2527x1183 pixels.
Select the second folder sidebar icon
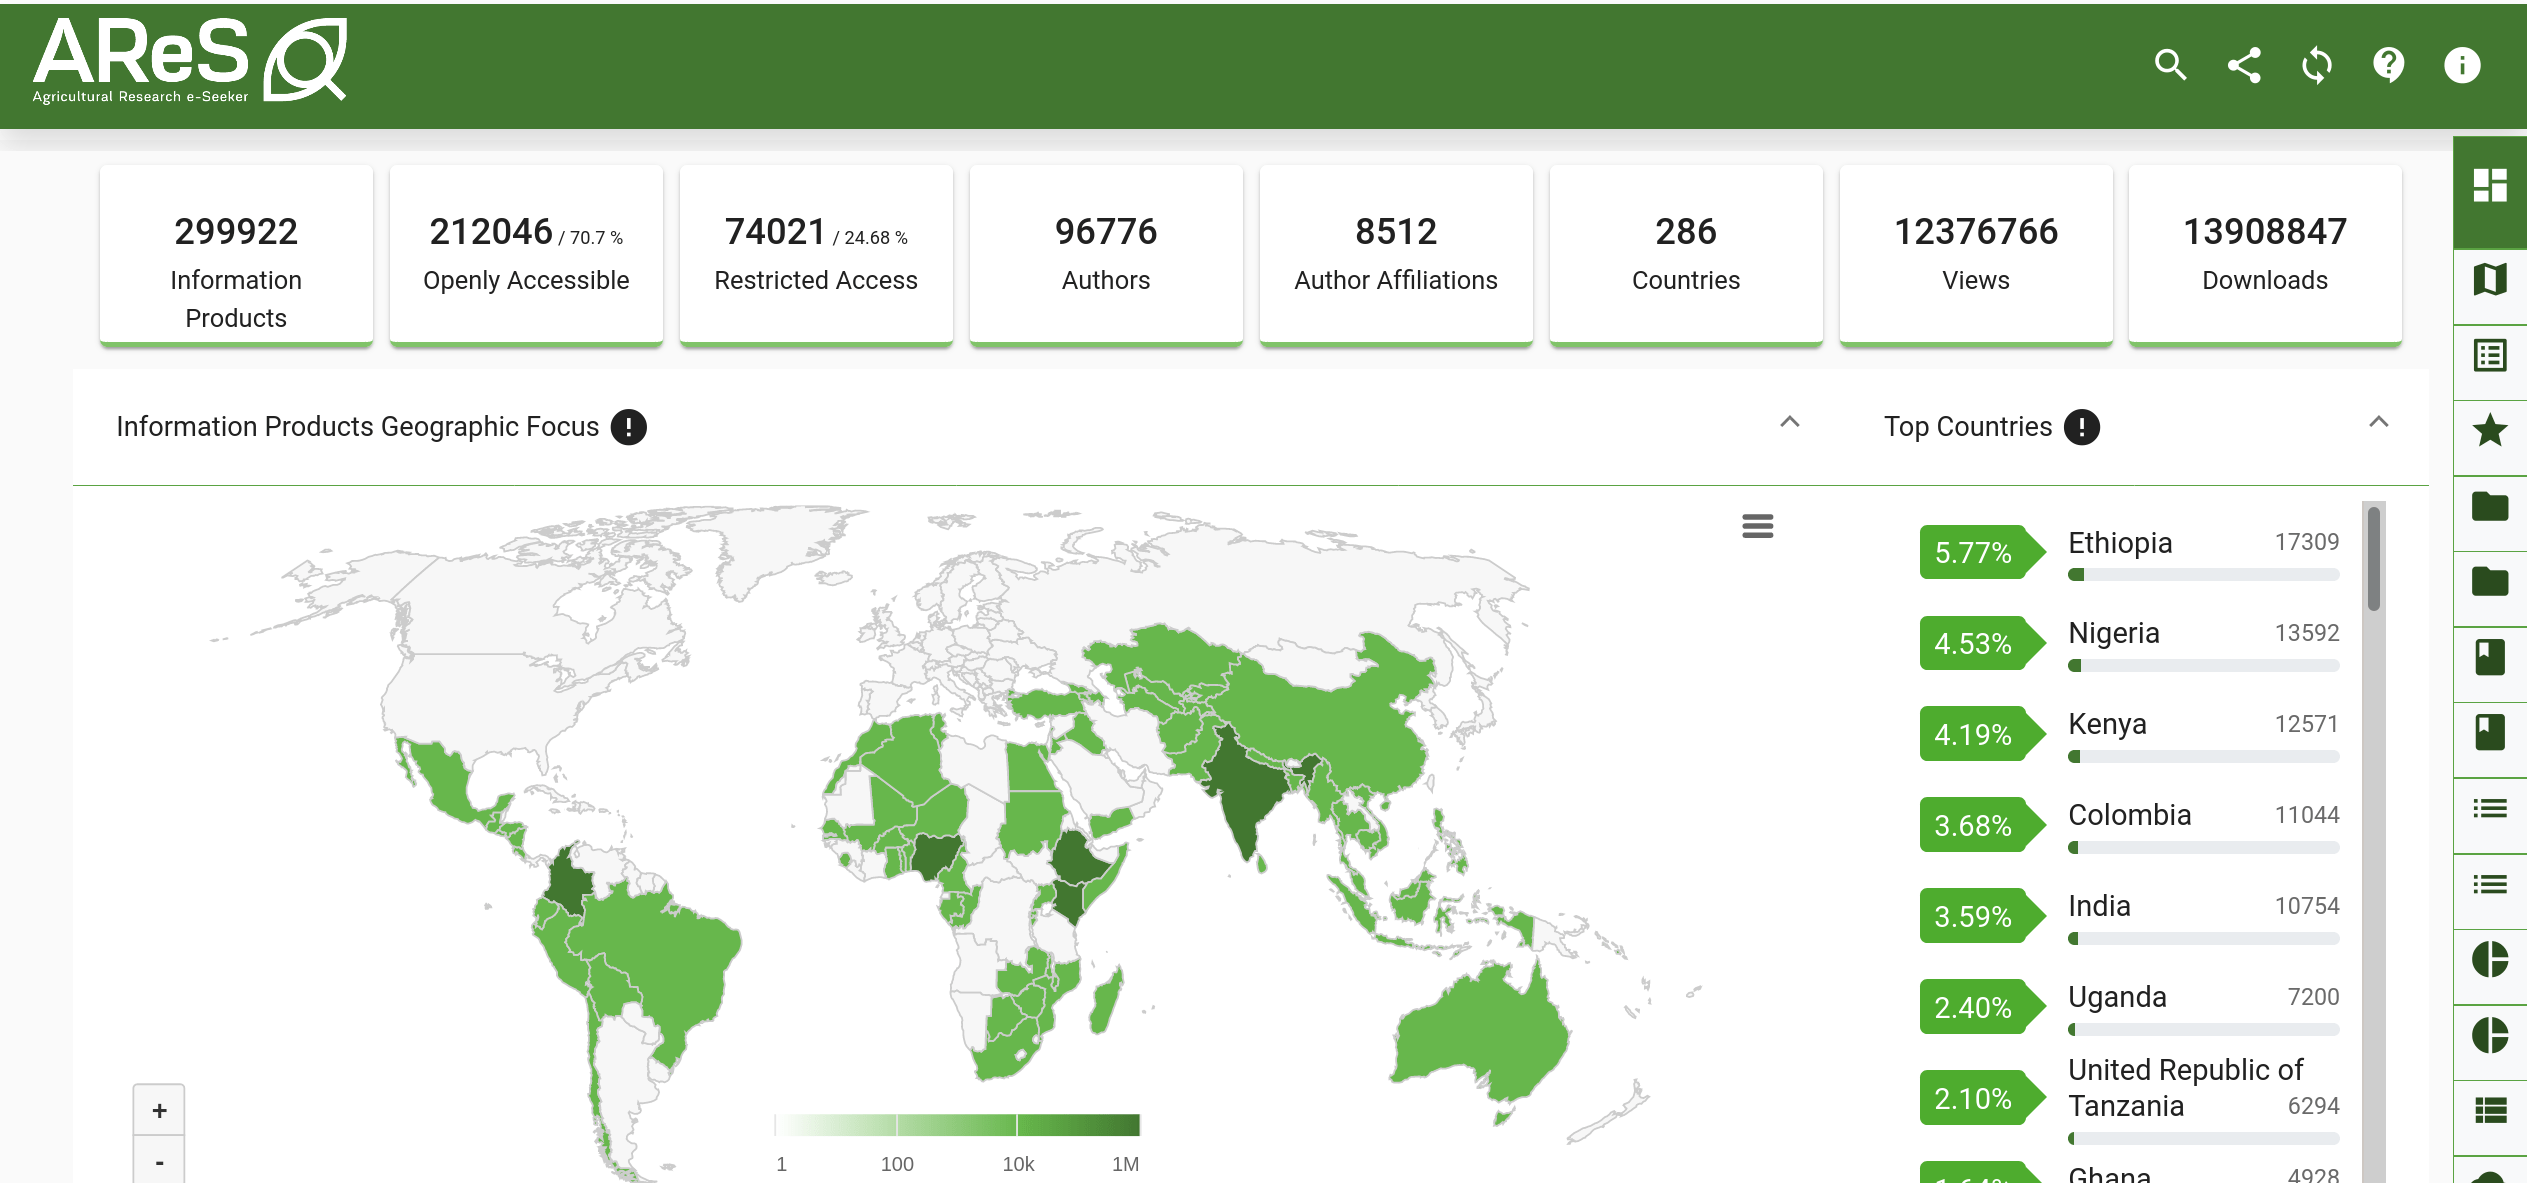point(2490,581)
